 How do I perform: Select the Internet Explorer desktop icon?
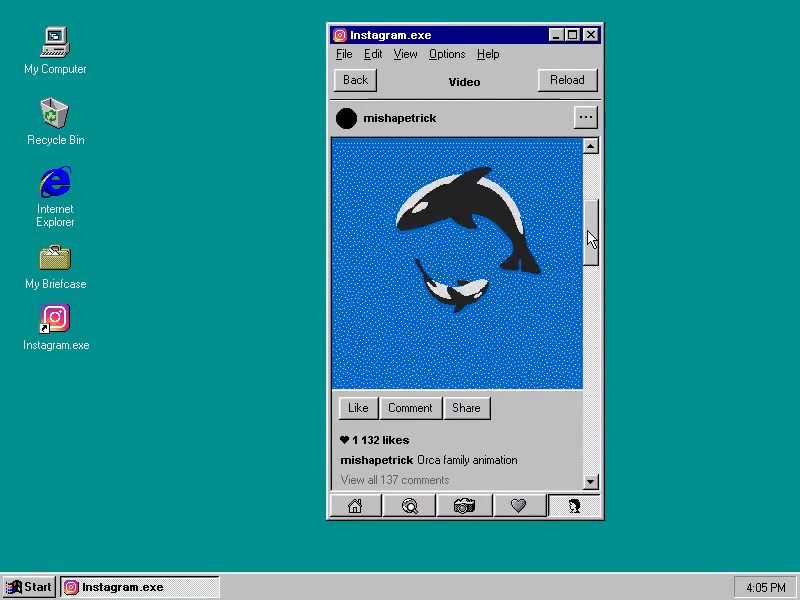[x=55, y=183]
